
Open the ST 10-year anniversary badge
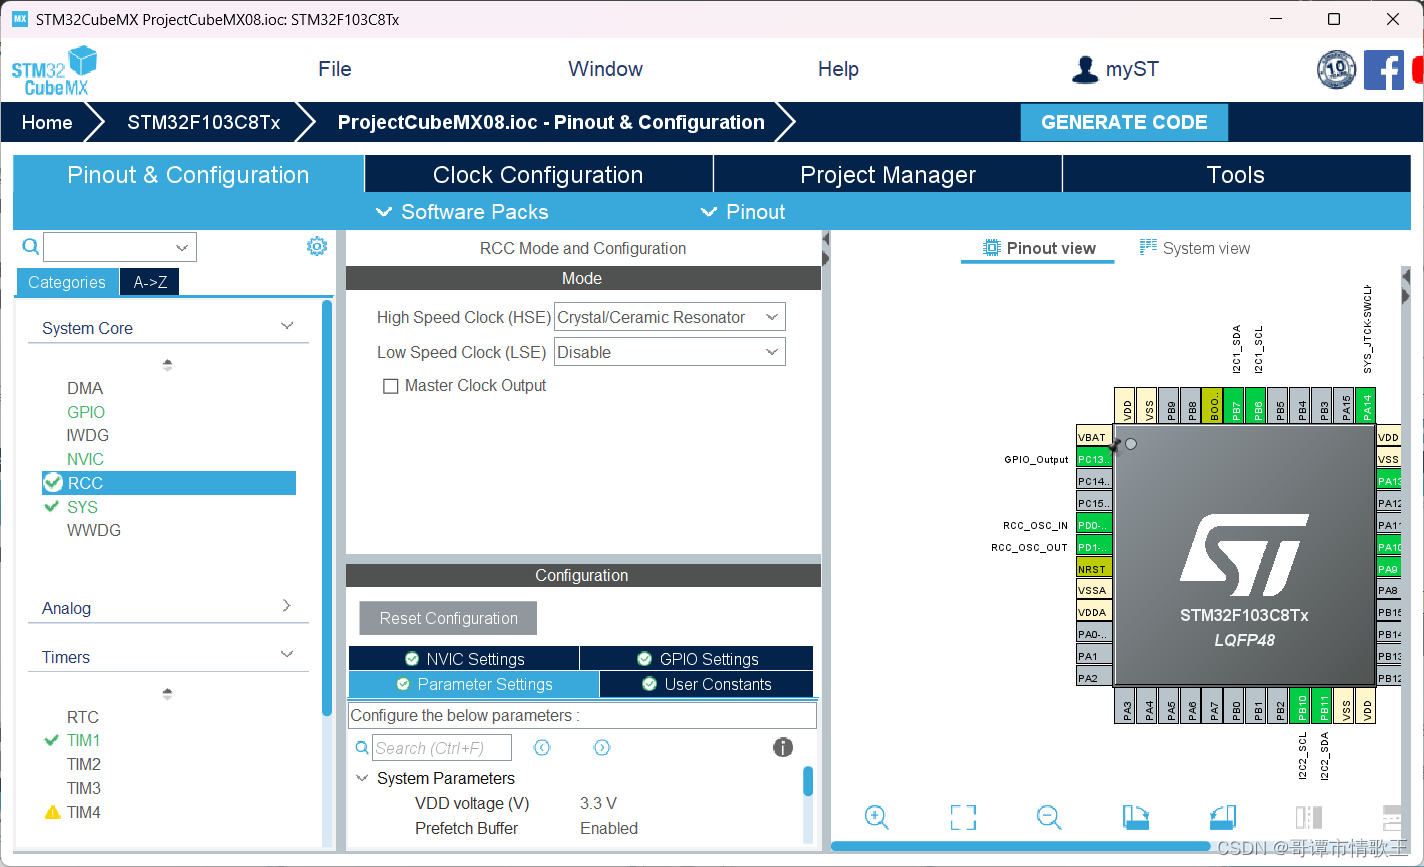(1337, 69)
